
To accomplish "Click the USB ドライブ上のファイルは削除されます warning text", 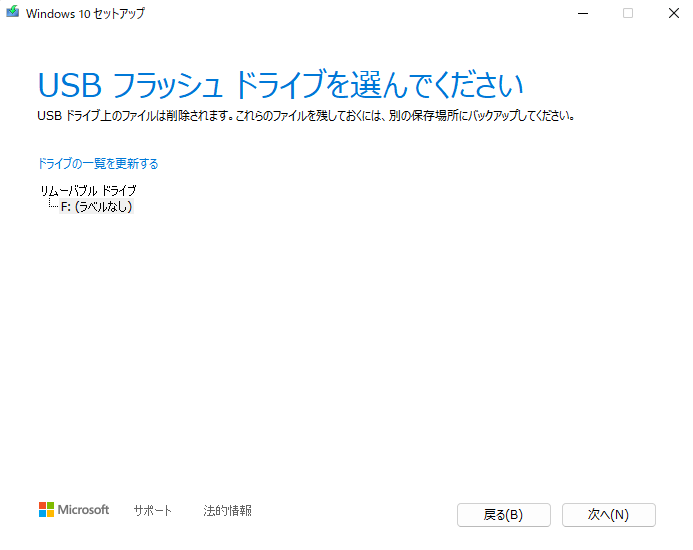I will click(x=306, y=116).
